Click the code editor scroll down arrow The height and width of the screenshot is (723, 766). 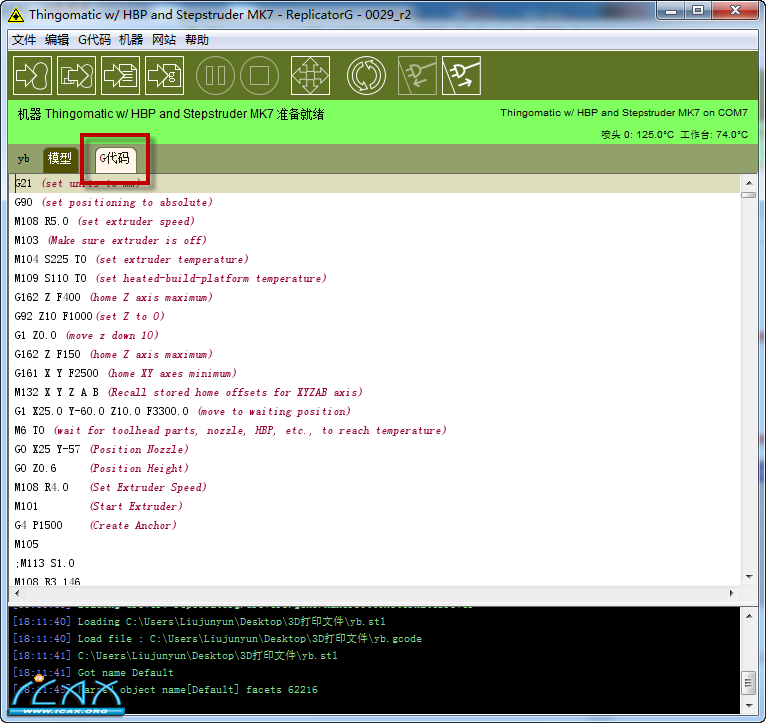[x=749, y=577]
